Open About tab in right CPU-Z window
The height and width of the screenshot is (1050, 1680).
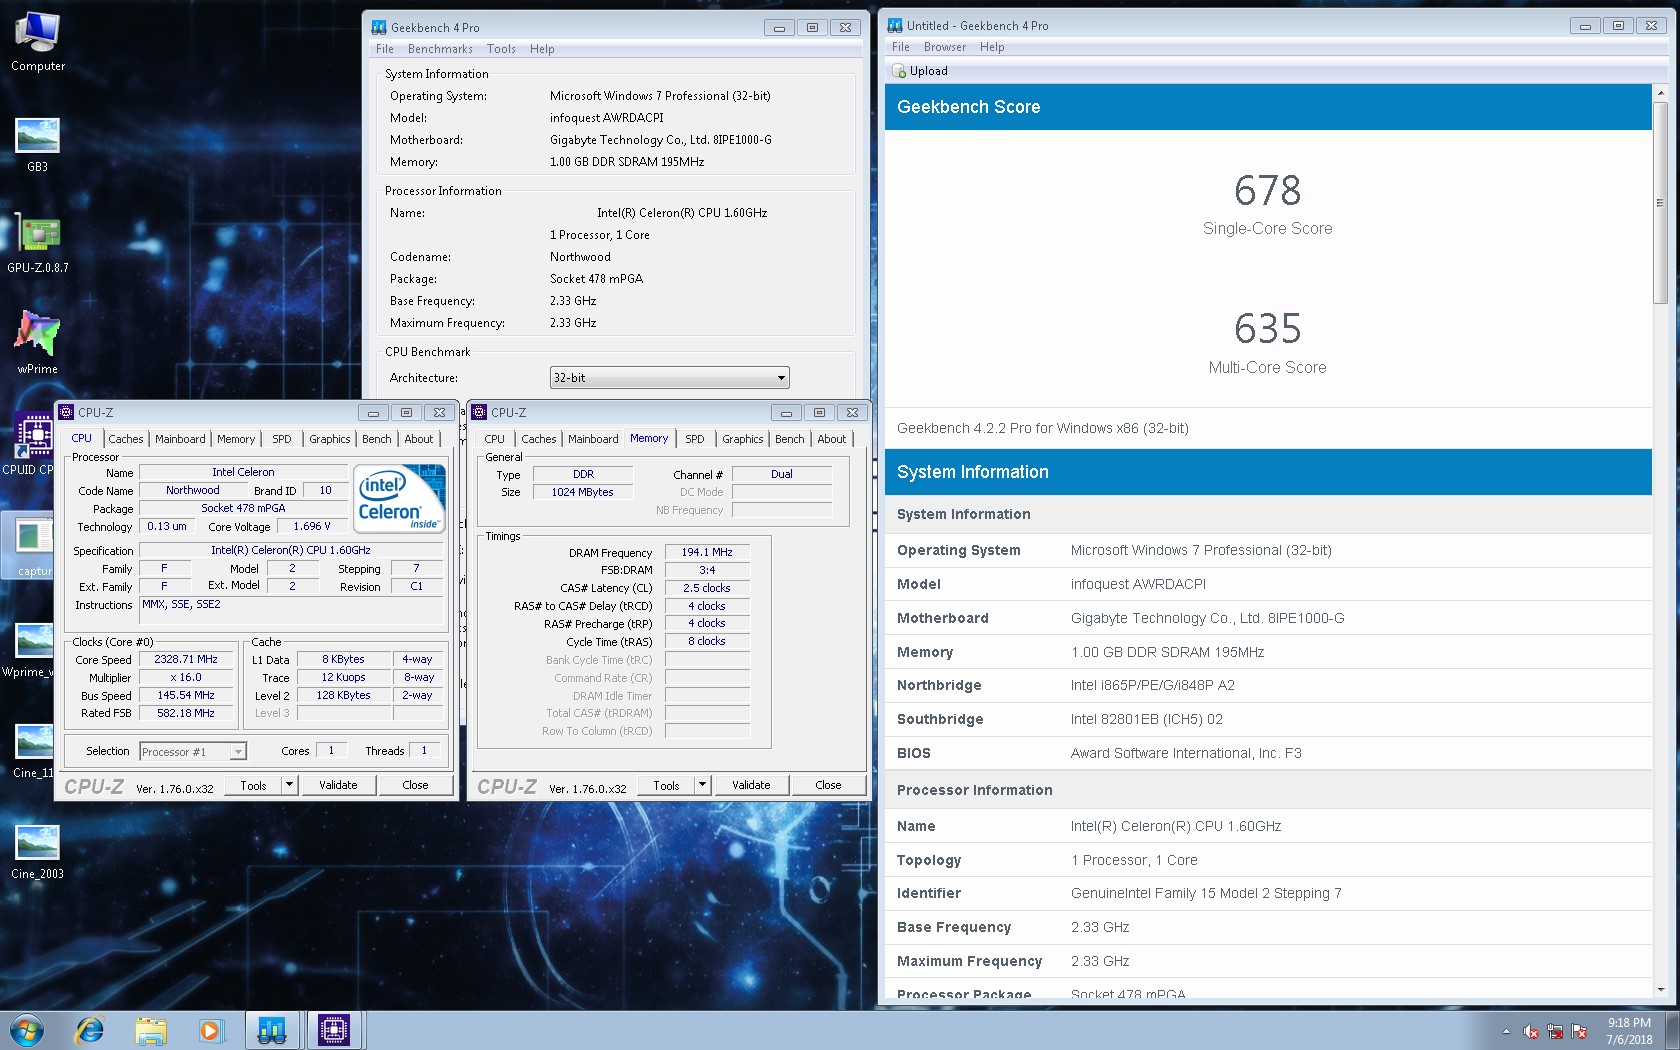tap(832, 439)
